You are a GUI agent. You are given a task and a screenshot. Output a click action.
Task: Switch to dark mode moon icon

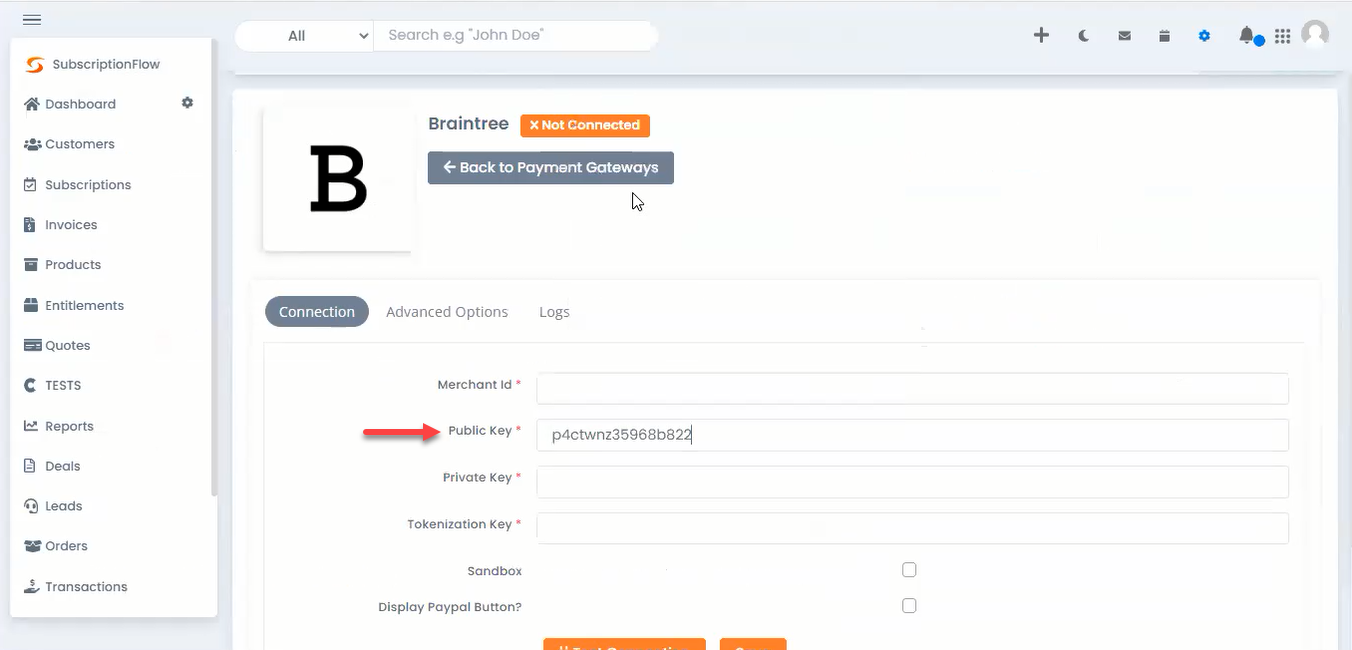point(1084,36)
